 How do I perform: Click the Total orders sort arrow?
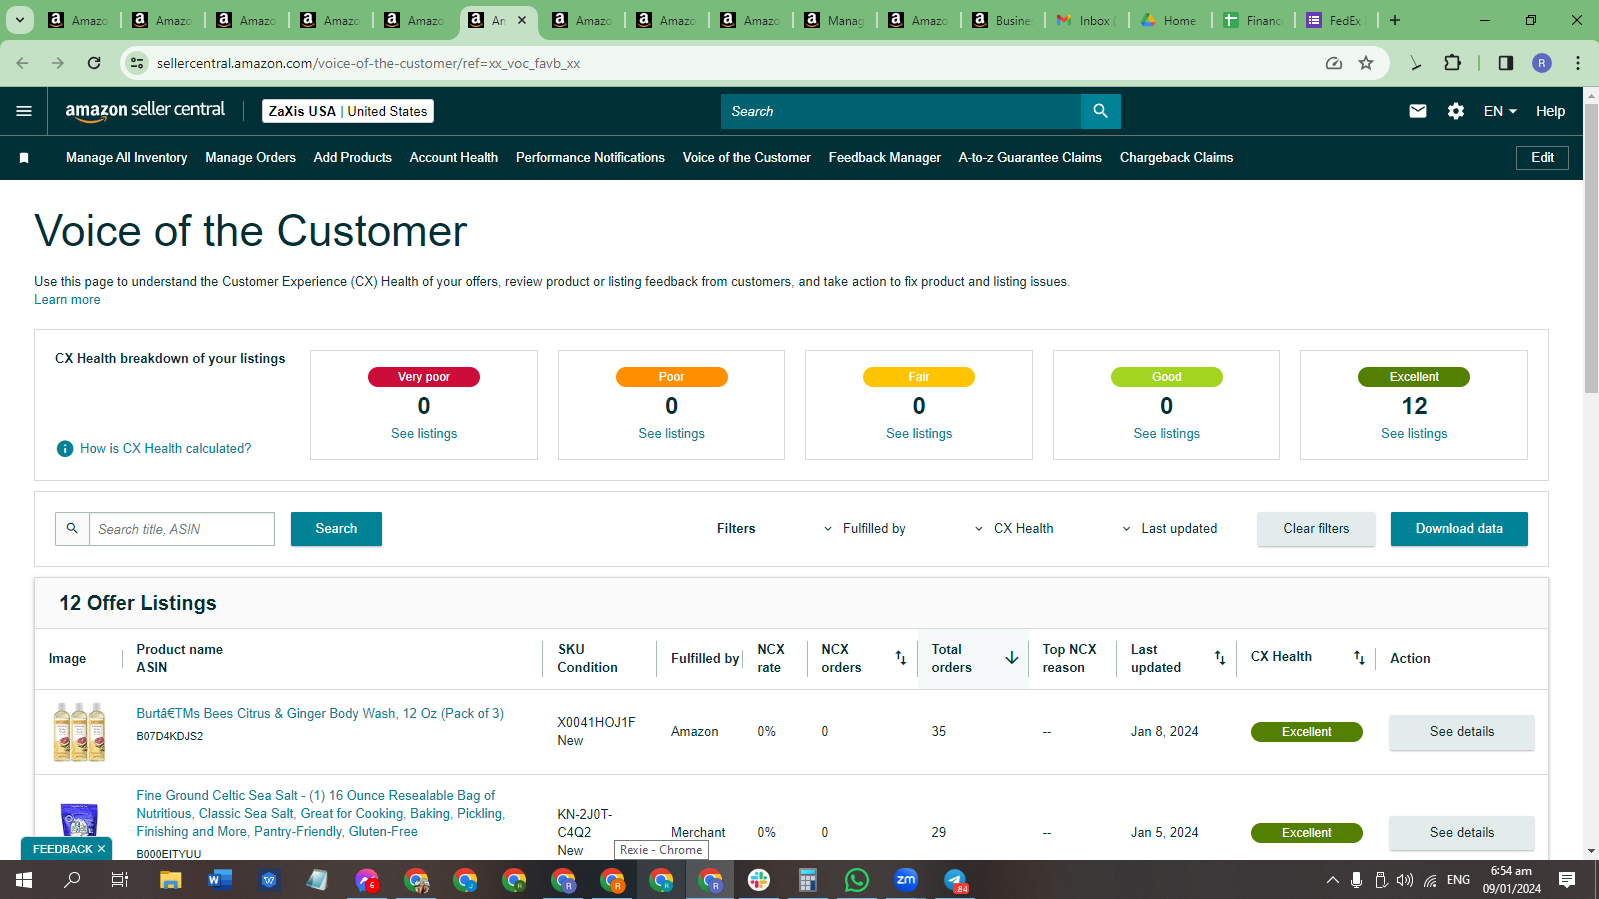(x=1012, y=658)
